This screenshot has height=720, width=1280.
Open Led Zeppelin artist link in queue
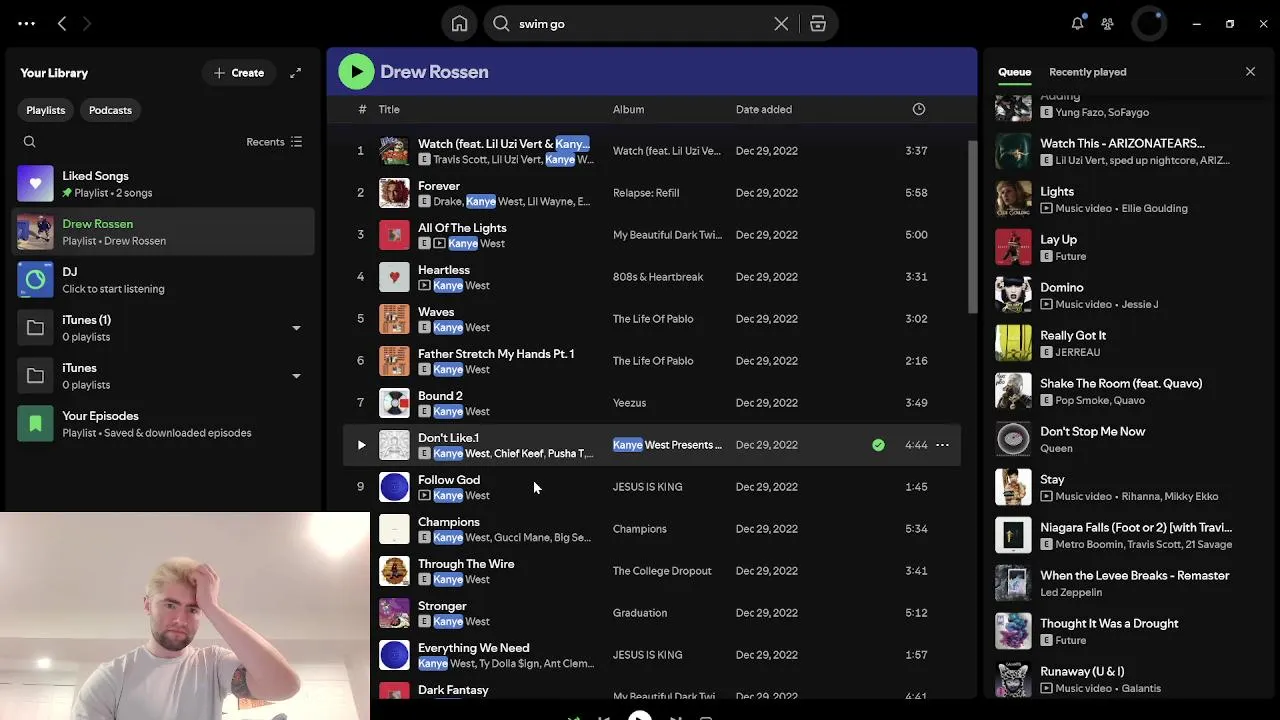(x=1071, y=592)
